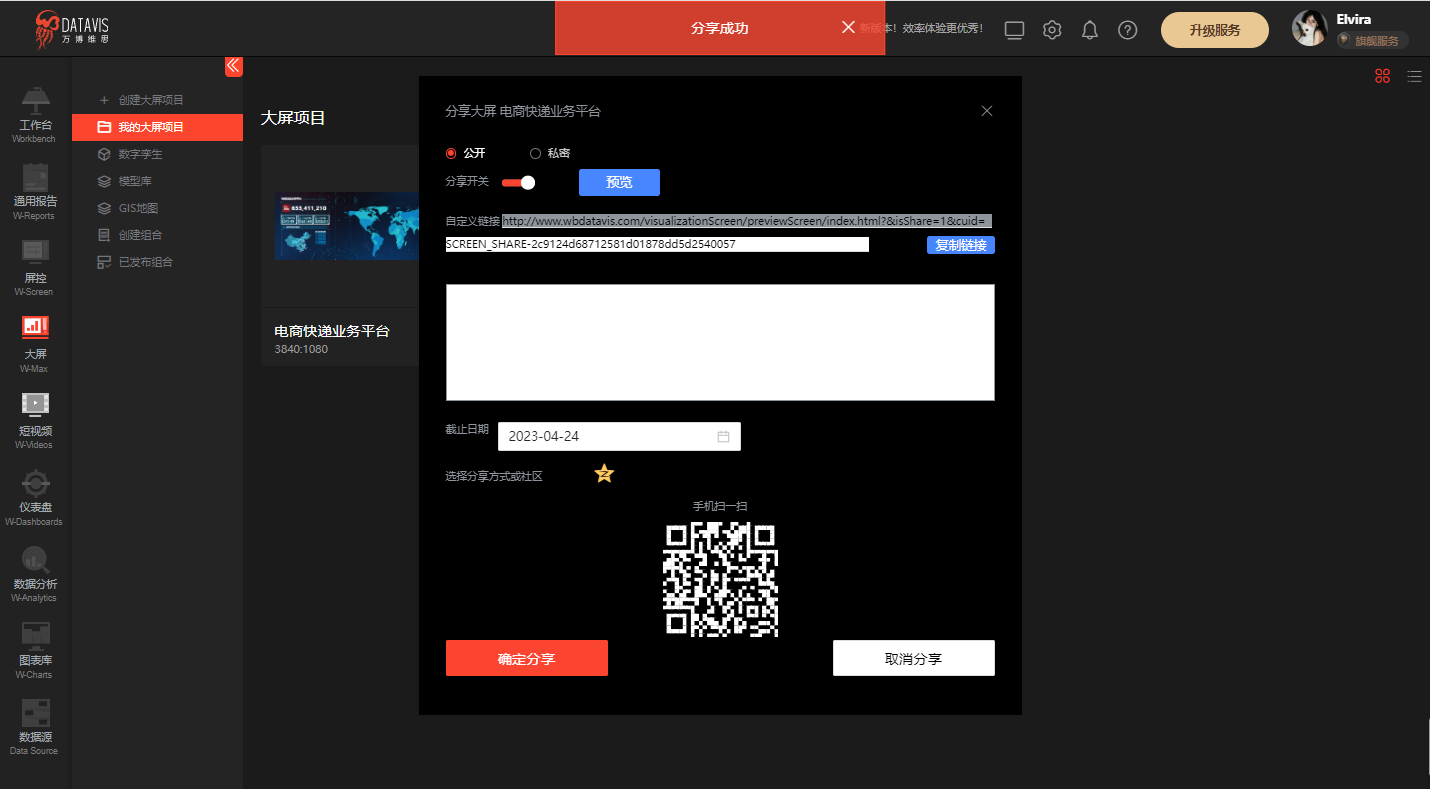The image size is (1430, 789).
Task: Select 创建大屏项目 menu item
Action: [151, 100]
